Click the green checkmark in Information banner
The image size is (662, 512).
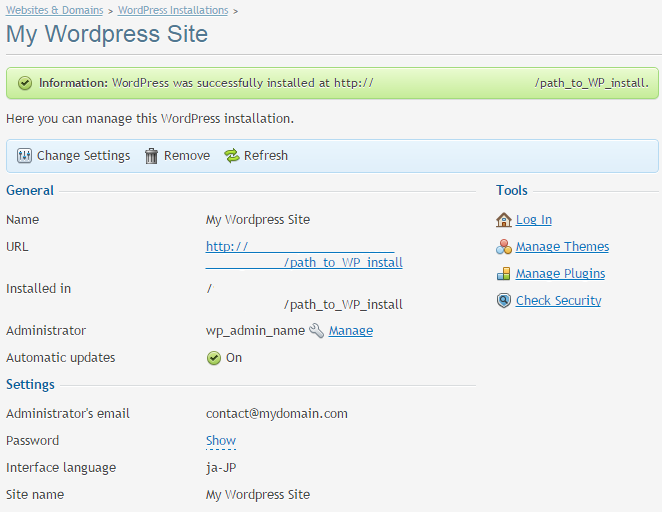[25, 83]
